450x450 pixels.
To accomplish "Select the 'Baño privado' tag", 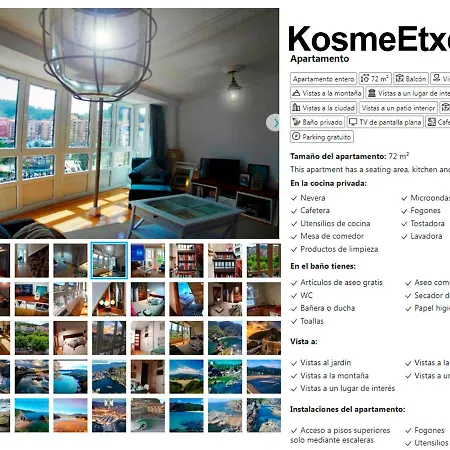I will pos(317,122).
